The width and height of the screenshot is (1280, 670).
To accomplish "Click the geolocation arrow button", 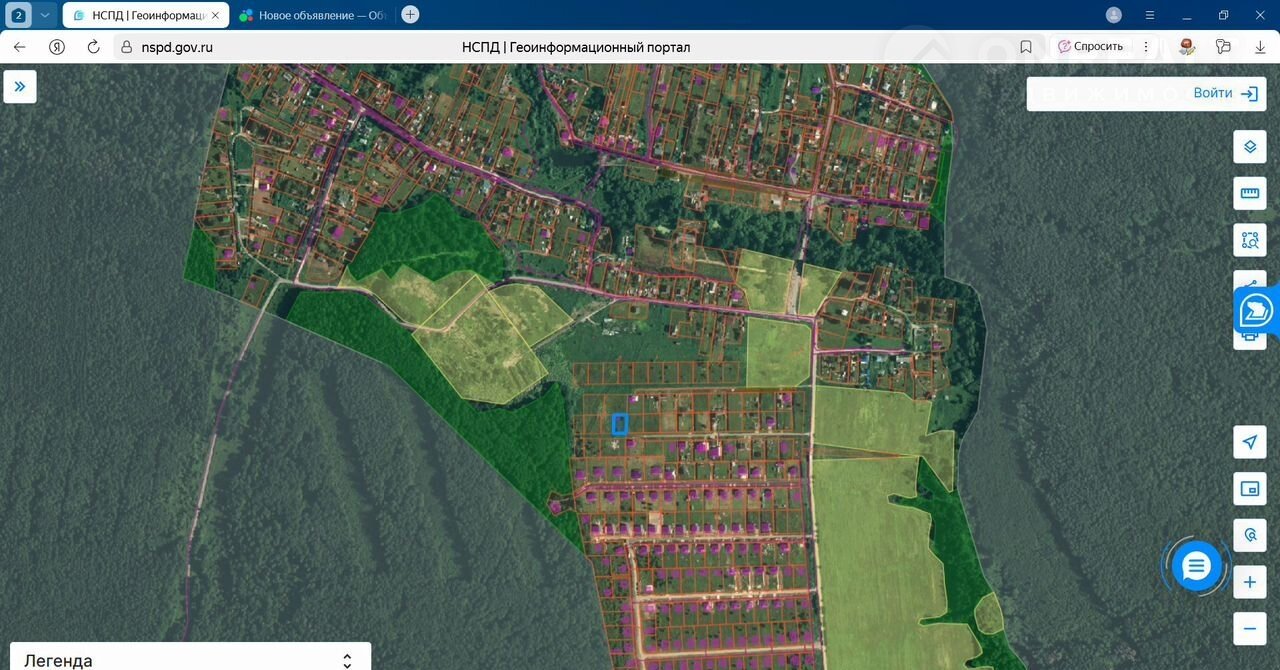I will pyautogui.click(x=1249, y=442).
